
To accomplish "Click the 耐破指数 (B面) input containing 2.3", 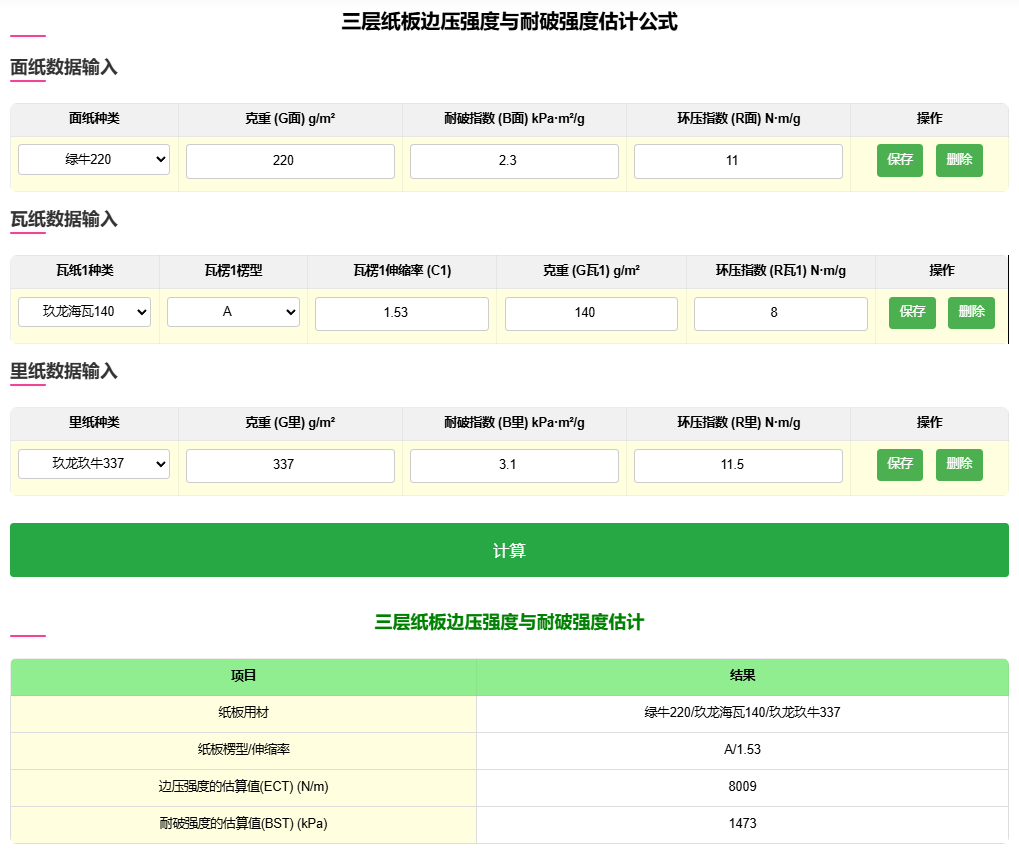I will 513,159.
